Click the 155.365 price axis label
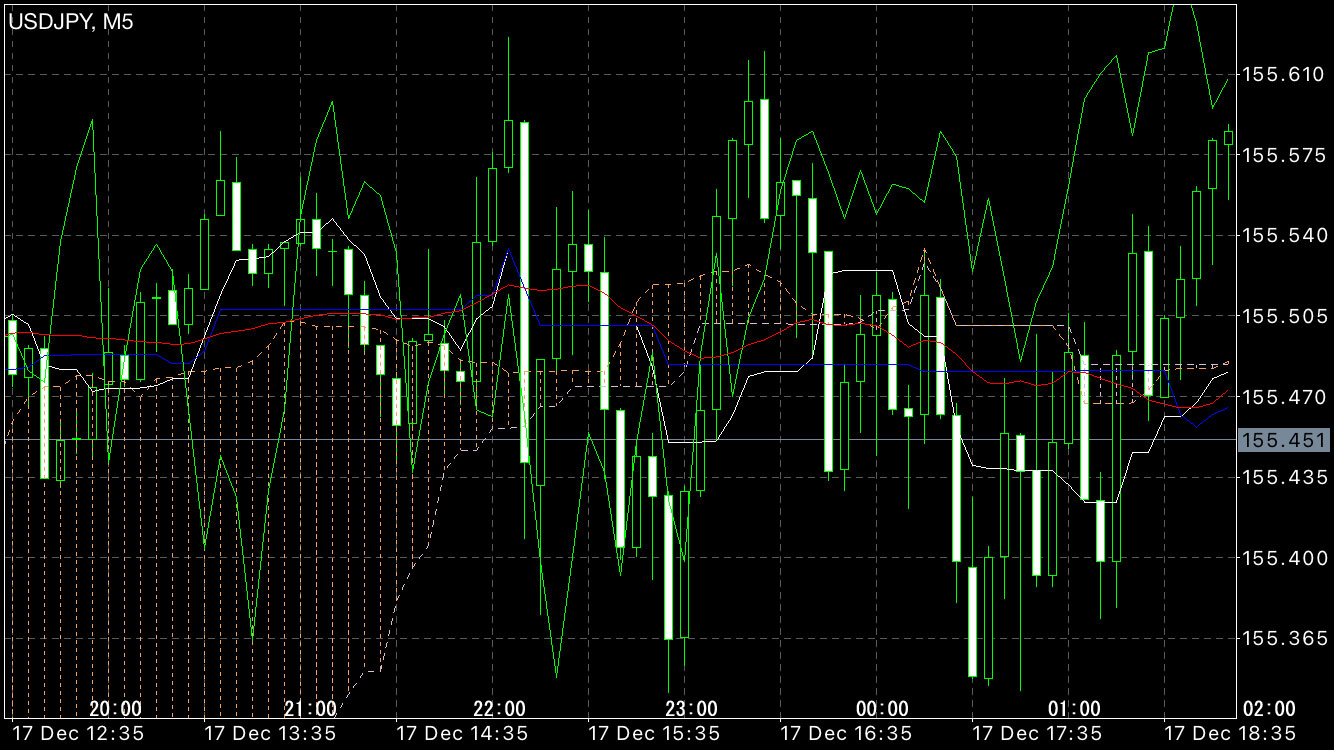The width and height of the screenshot is (1334, 750). (x=1283, y=638)
